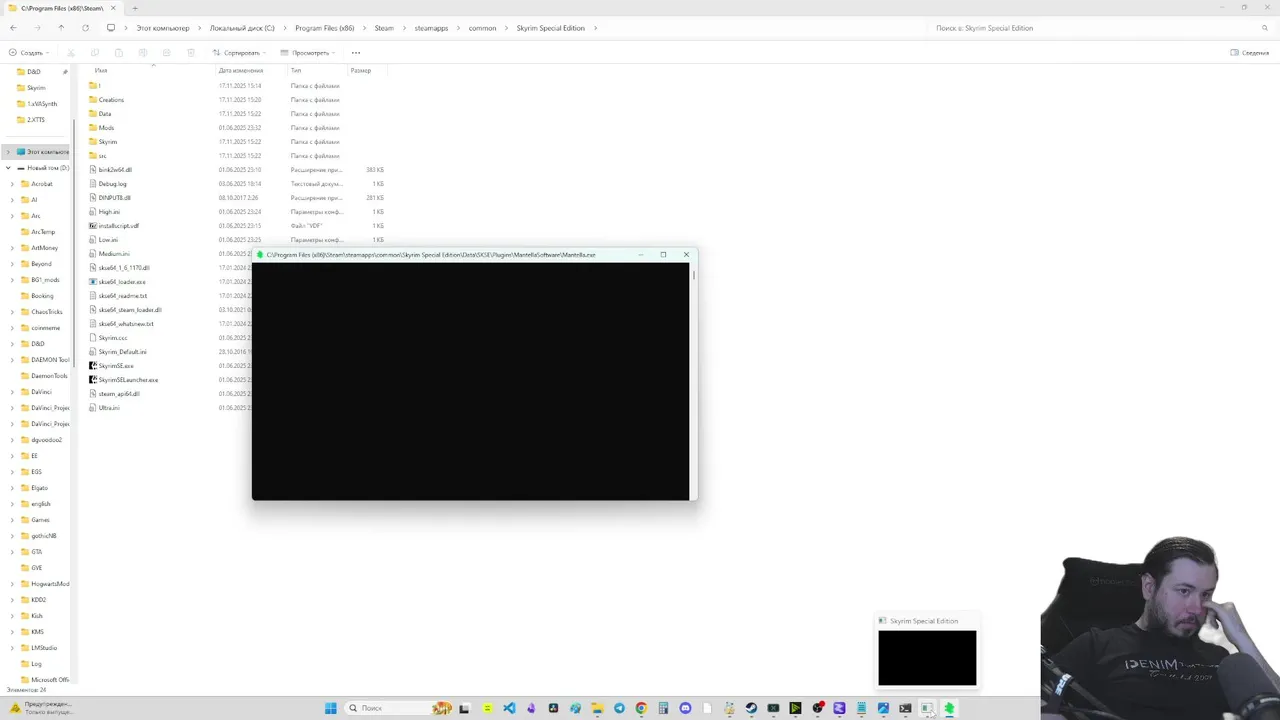Screen dimensions: 1280x720
Task: Click the Skyrim Special Edition taskbar preview thumbnail
Action: click(927, 658)
